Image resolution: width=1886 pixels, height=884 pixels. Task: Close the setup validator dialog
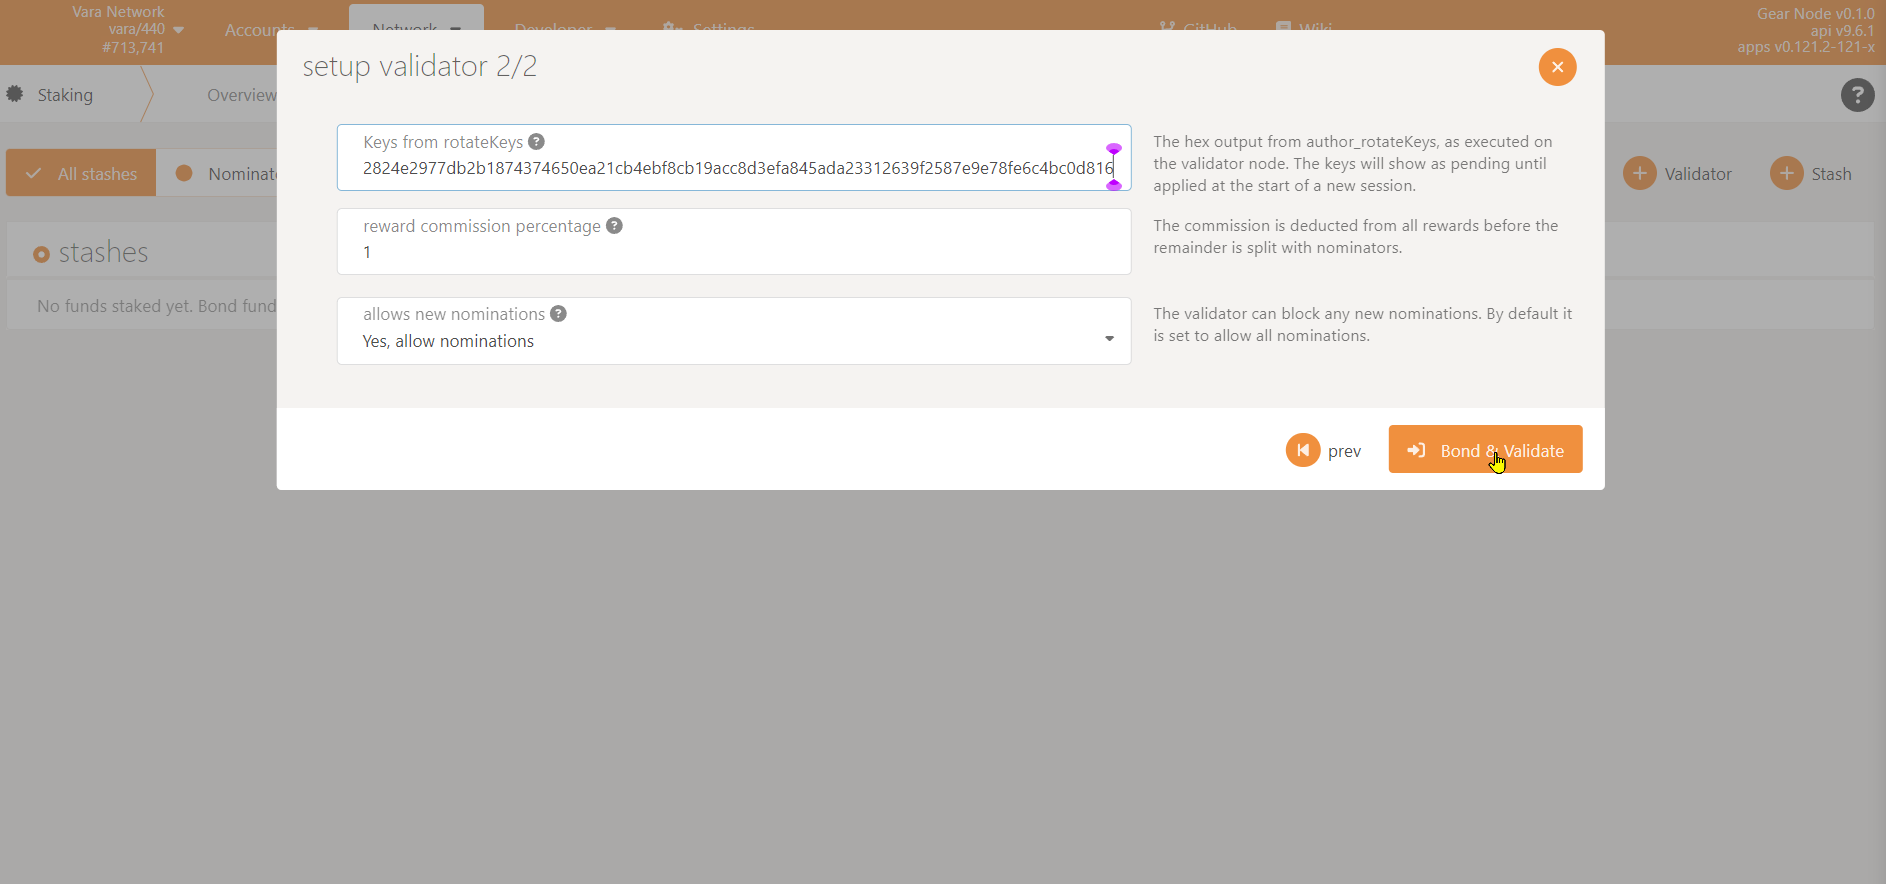1557,67
